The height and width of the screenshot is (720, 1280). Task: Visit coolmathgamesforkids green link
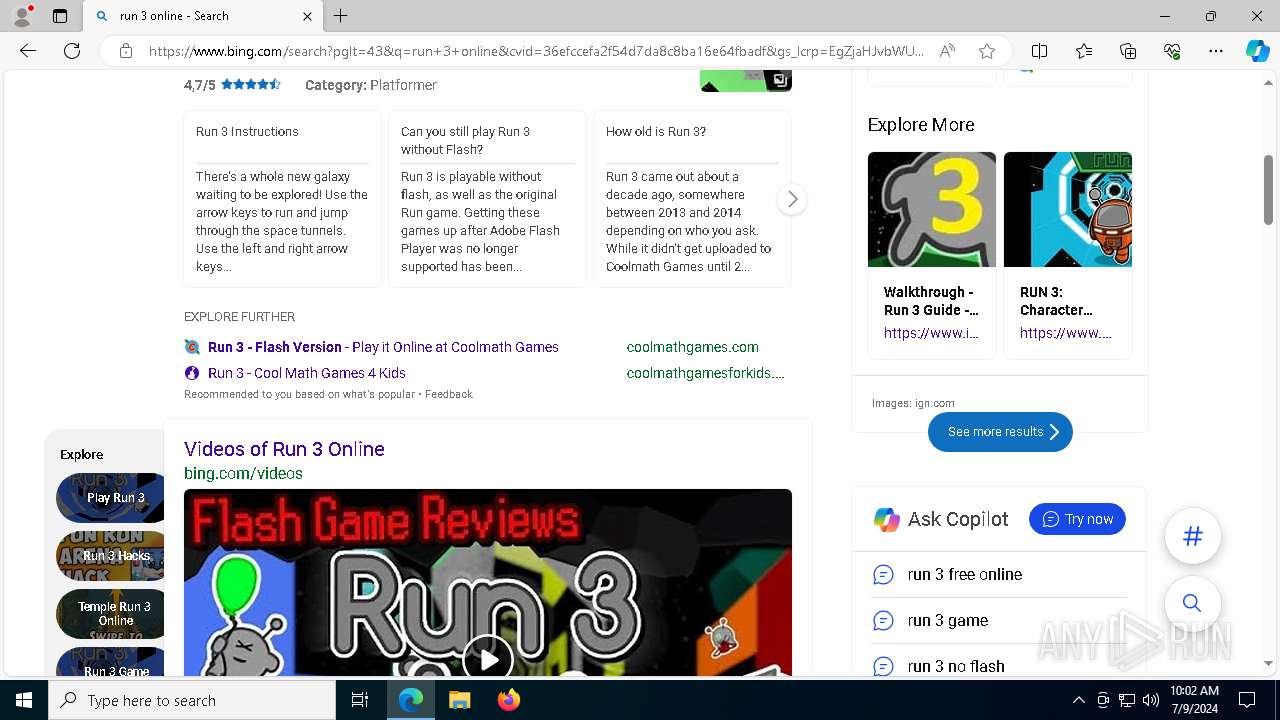[x=705, y=373]
